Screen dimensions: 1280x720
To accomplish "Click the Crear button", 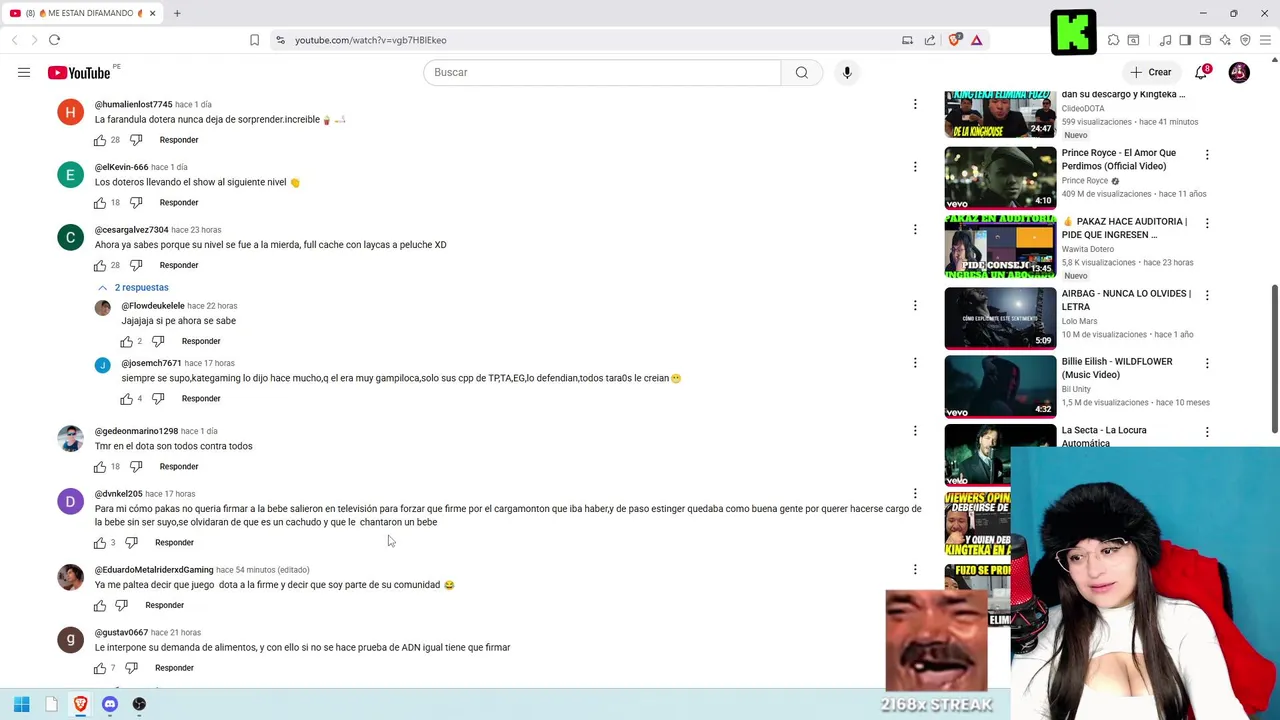I will 1151,72.
